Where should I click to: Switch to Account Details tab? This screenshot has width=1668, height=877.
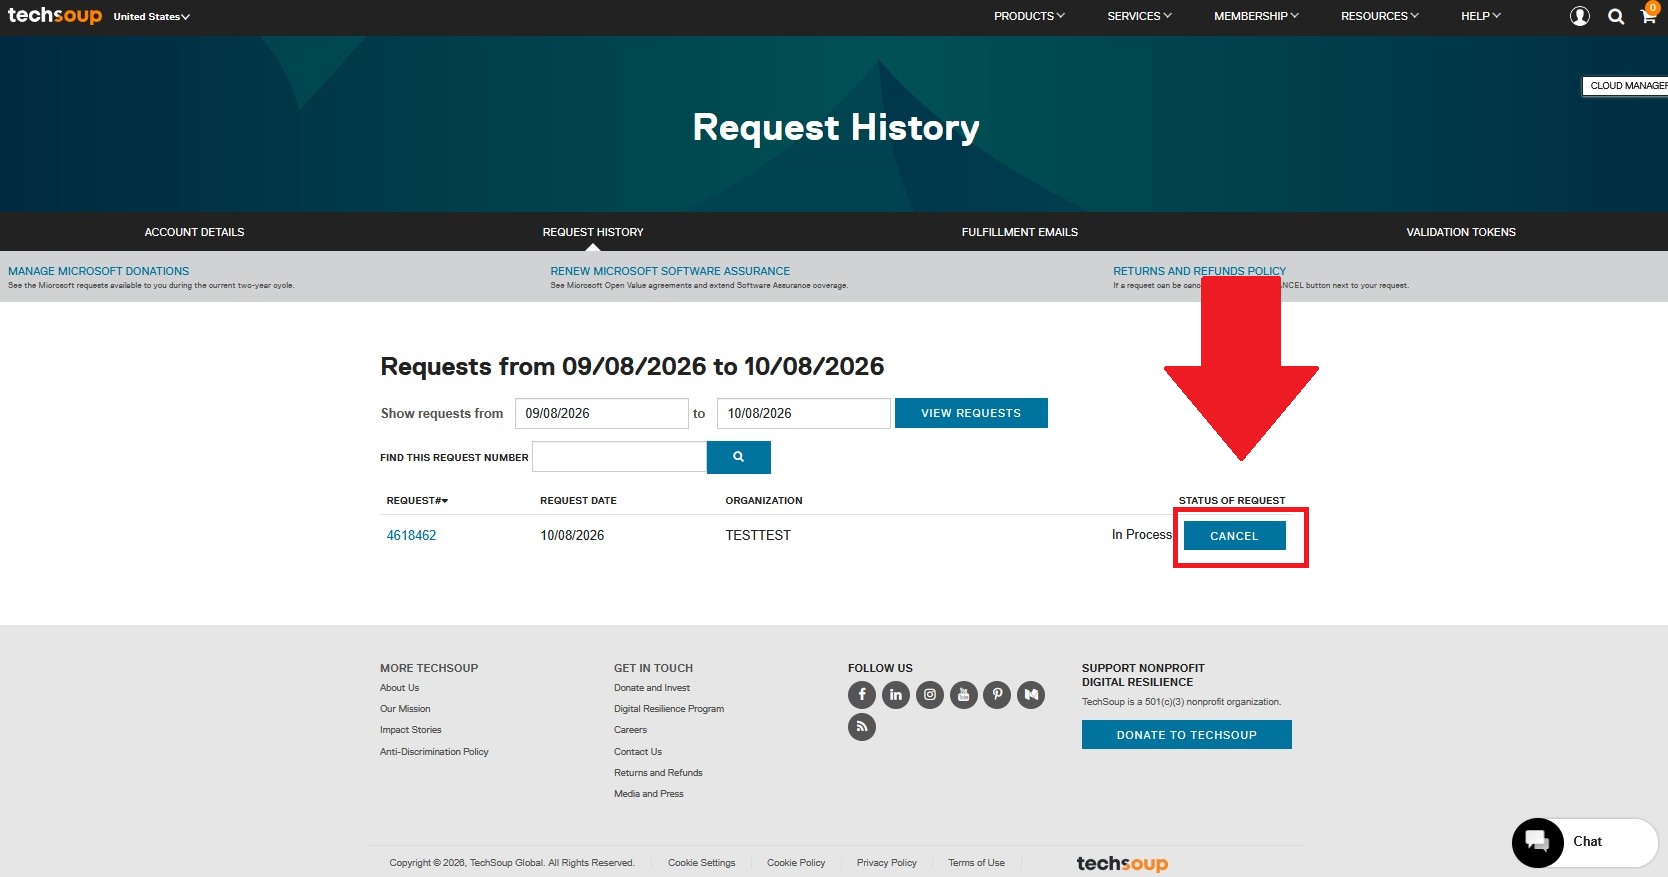194,232
